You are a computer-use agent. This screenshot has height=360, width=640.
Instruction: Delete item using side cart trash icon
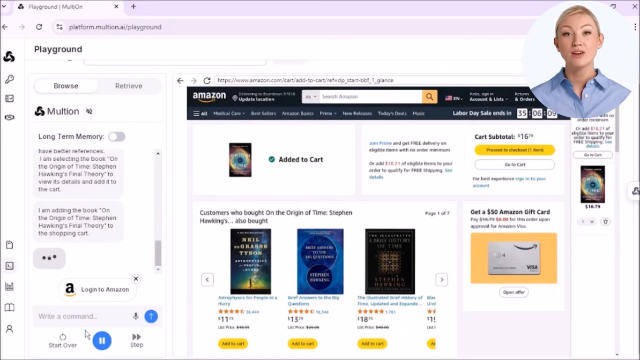click(x=605, y=222)
